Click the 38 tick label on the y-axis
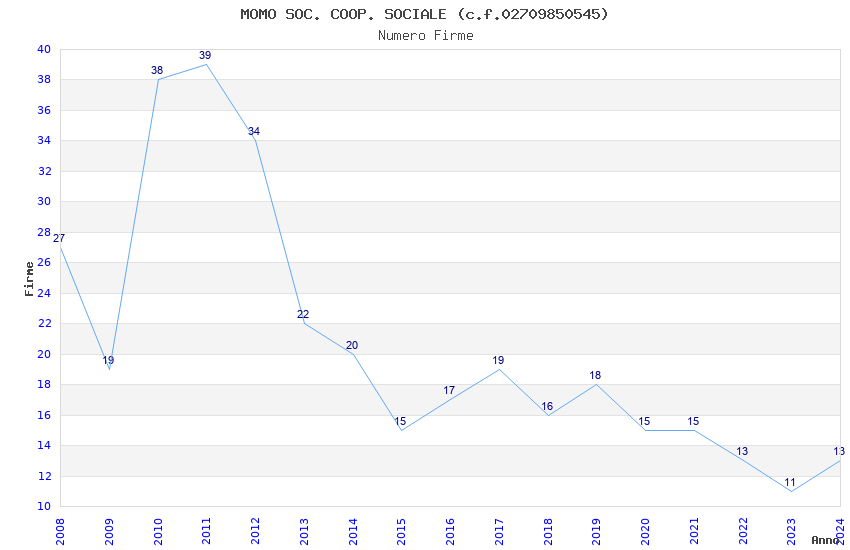This screenshot has height=550, width=850. point(44,80)
